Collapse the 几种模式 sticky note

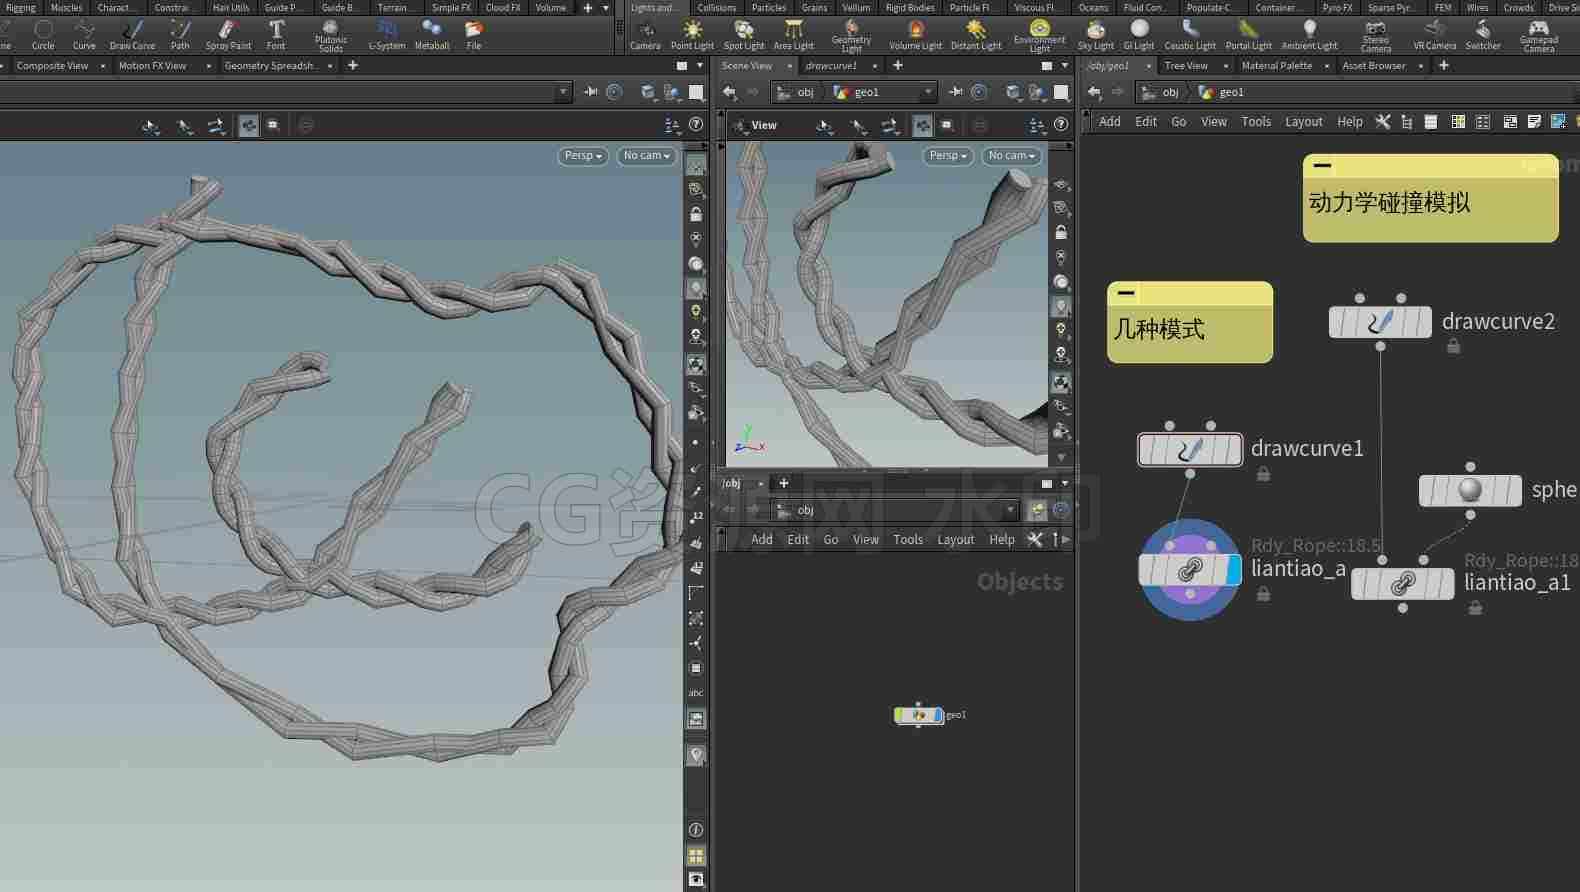point(1126,293)
